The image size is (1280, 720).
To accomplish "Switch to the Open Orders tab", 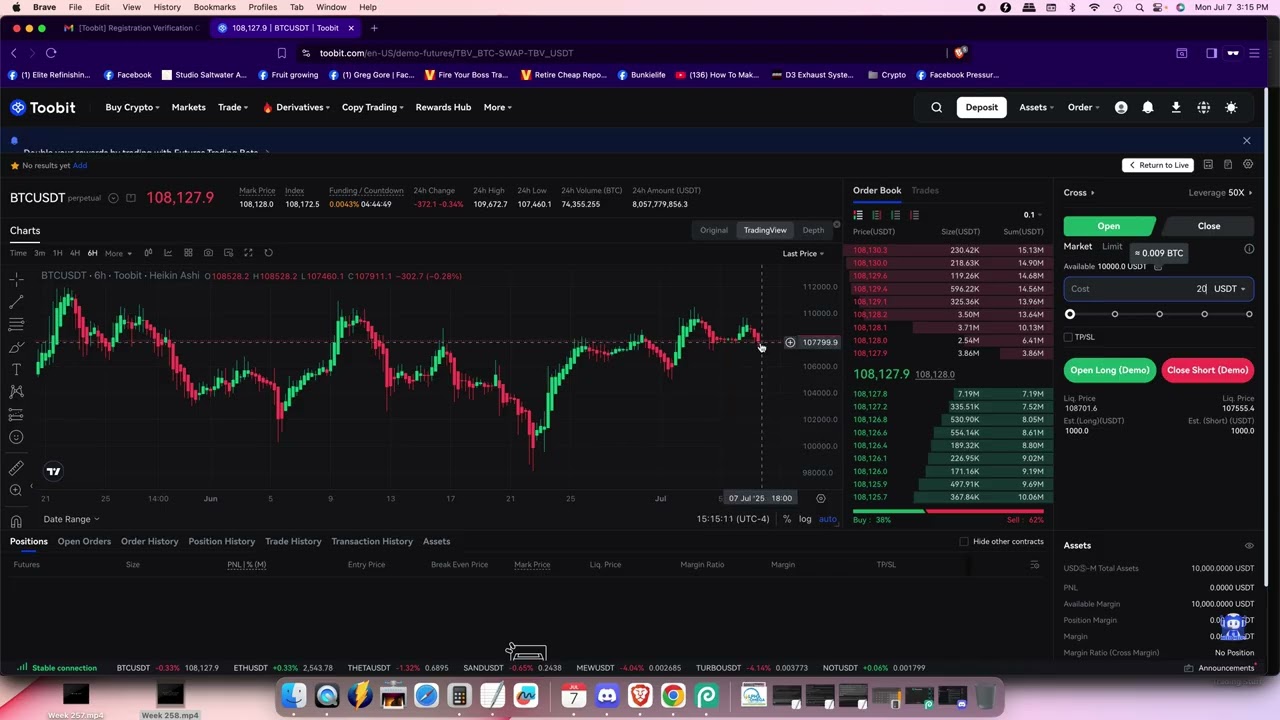I will (x=84, y=541).
